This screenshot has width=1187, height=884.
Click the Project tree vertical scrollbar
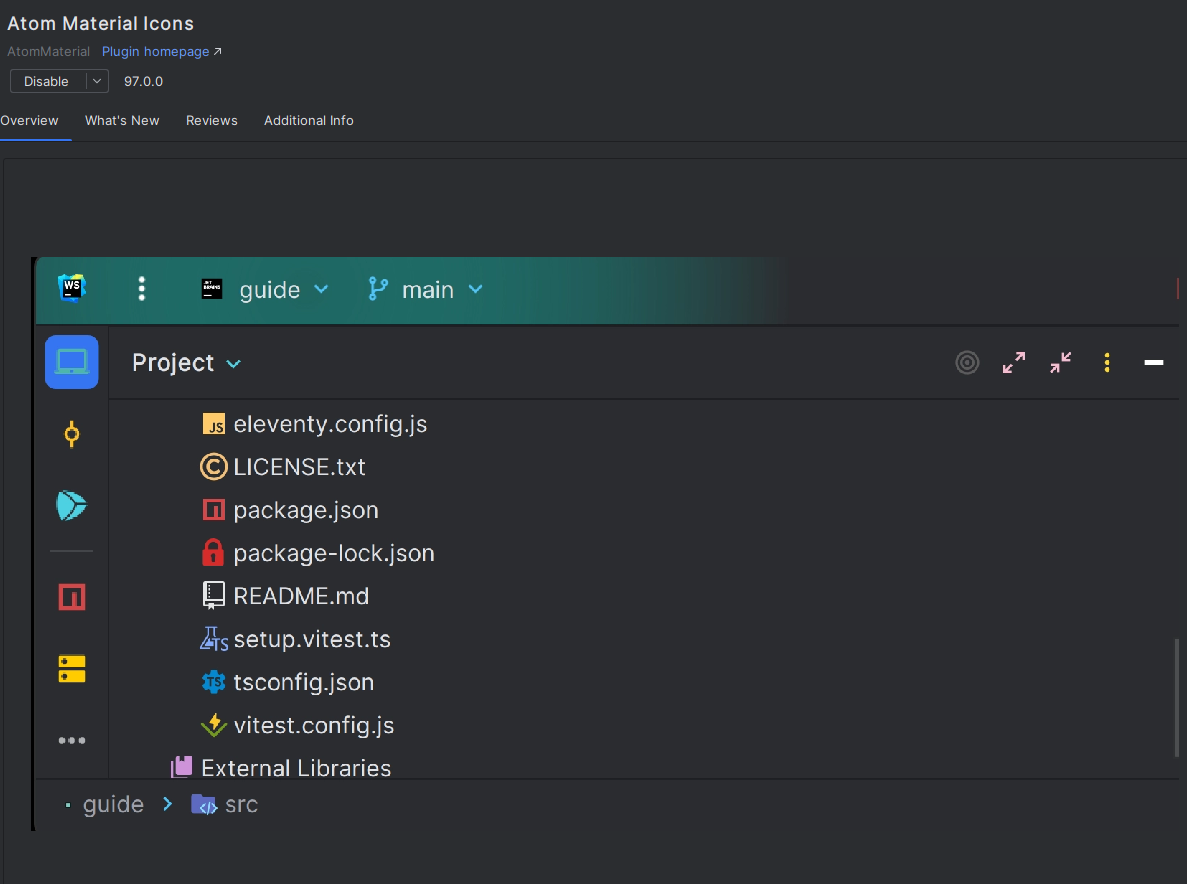[x=1177, y=697]
